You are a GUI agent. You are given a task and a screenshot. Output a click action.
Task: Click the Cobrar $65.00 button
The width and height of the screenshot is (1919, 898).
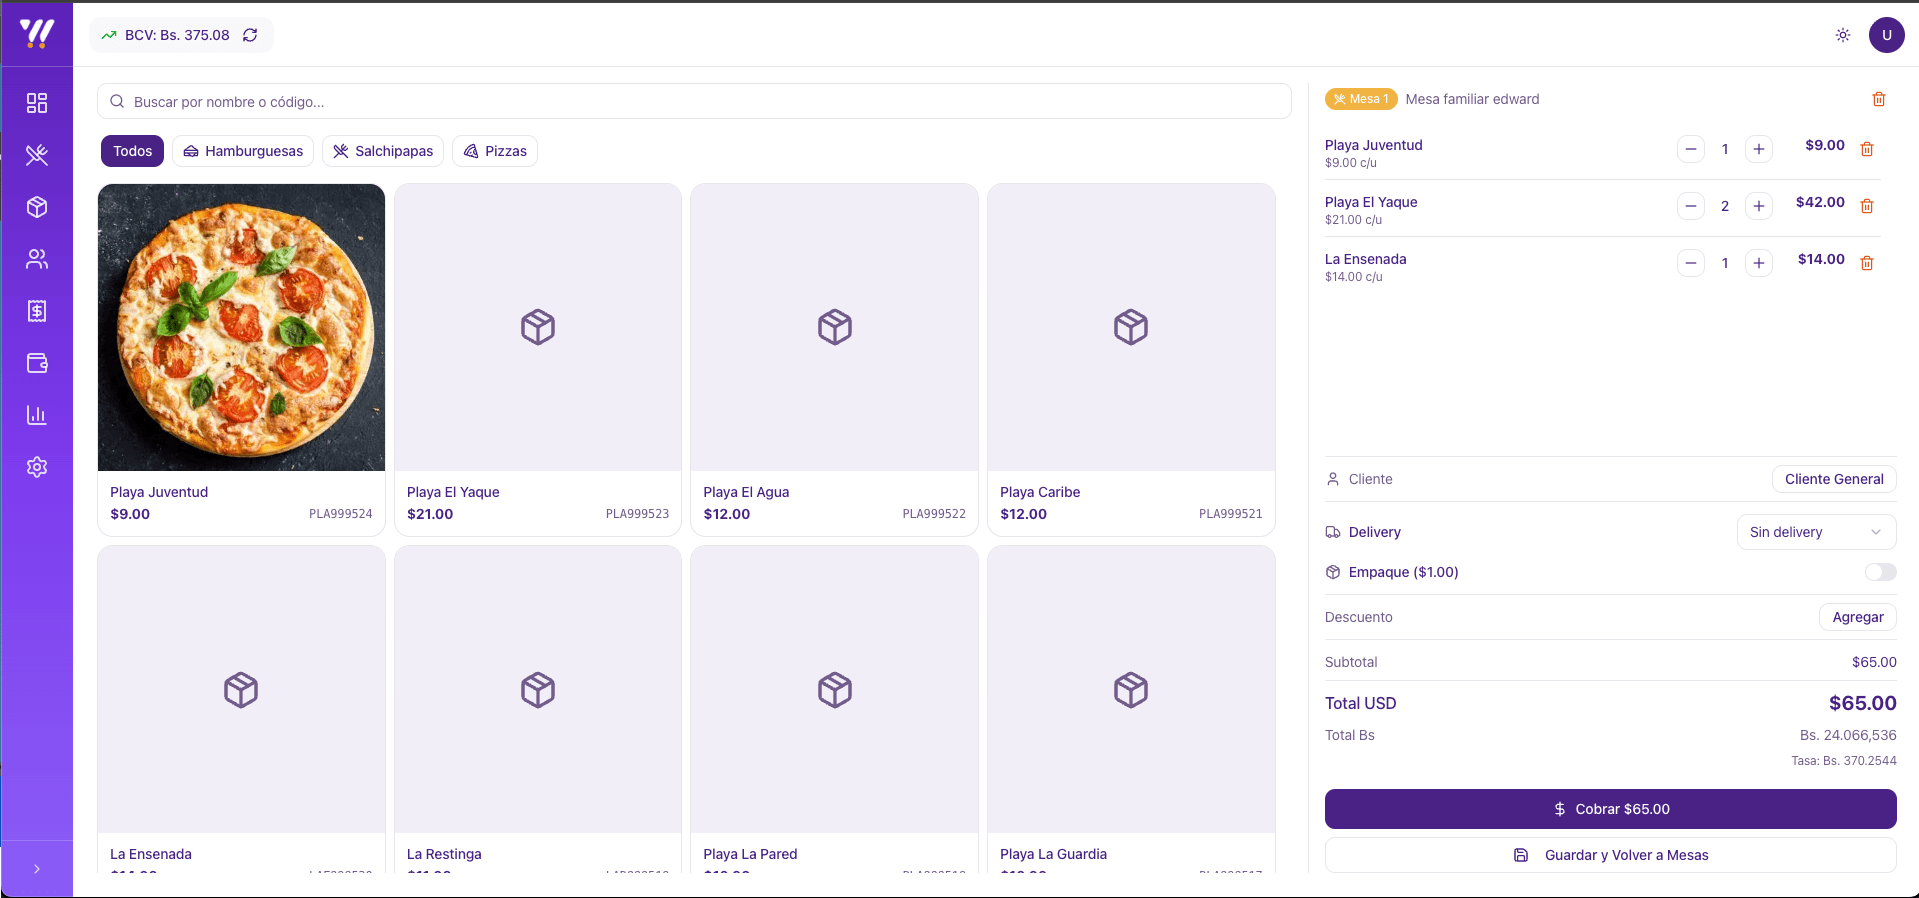pos(1610,809)
